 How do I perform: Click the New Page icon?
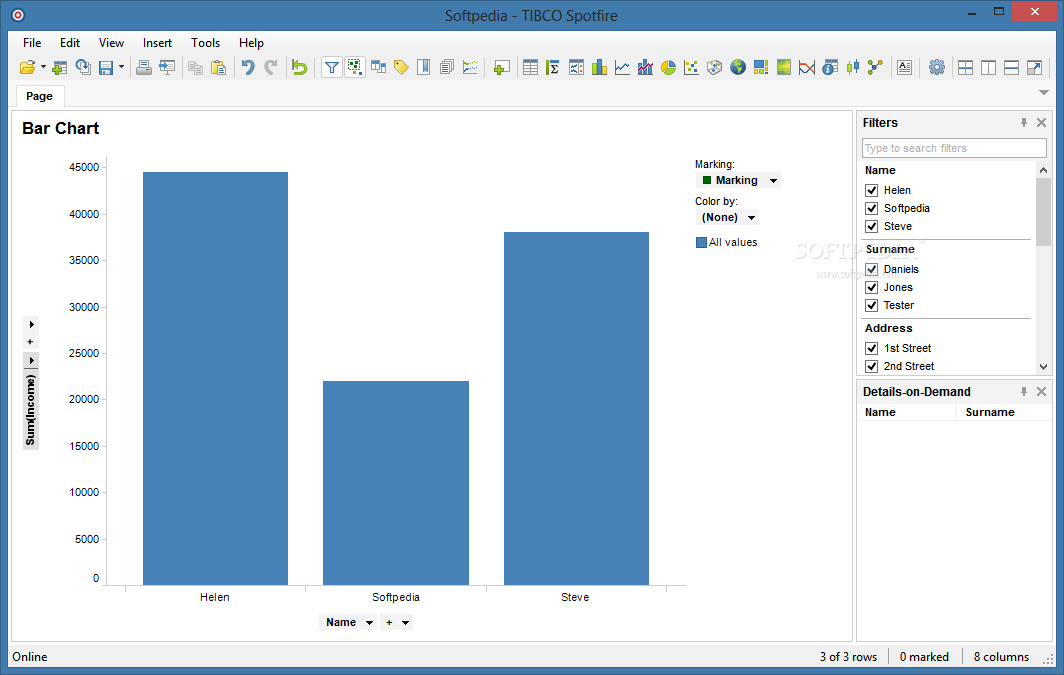tap(501, 67)
